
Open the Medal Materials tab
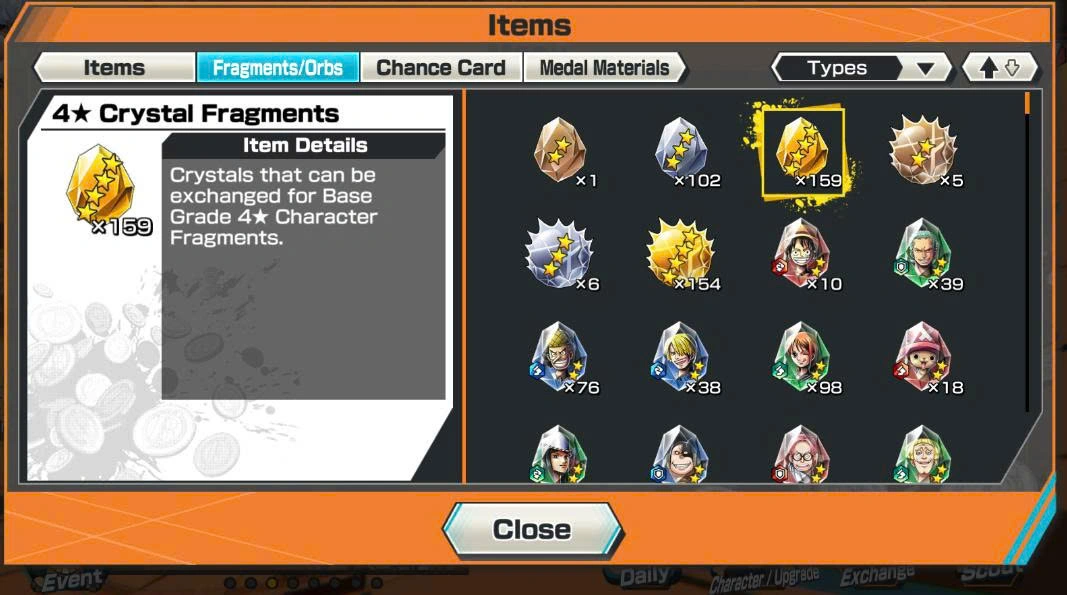click(x=605, y=68)
